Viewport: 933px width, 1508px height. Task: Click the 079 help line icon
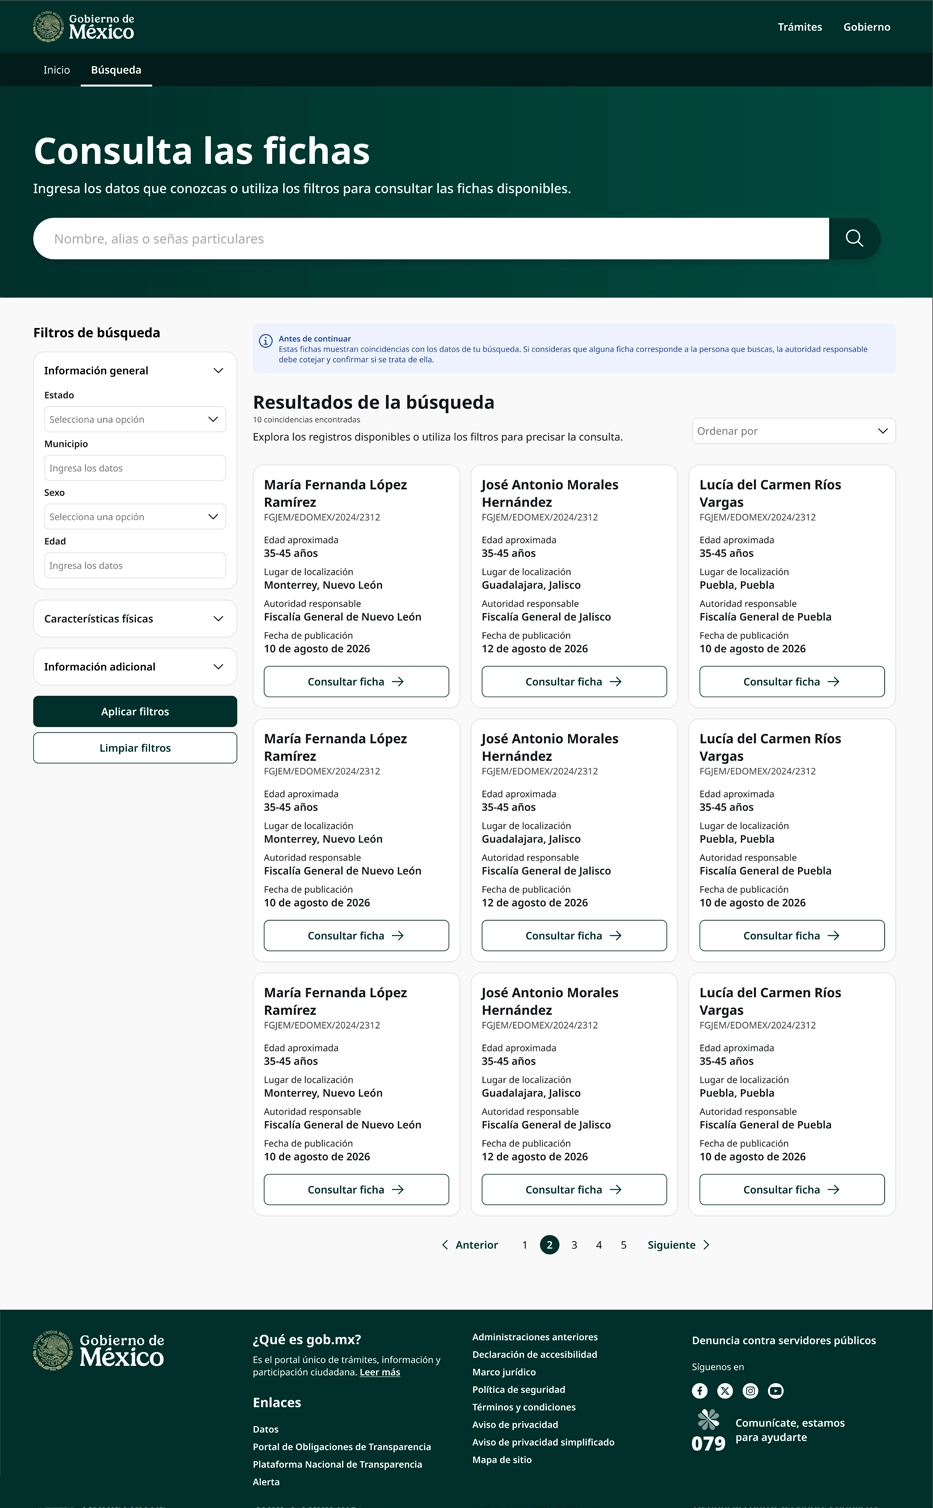click(x=709, y=1430)
